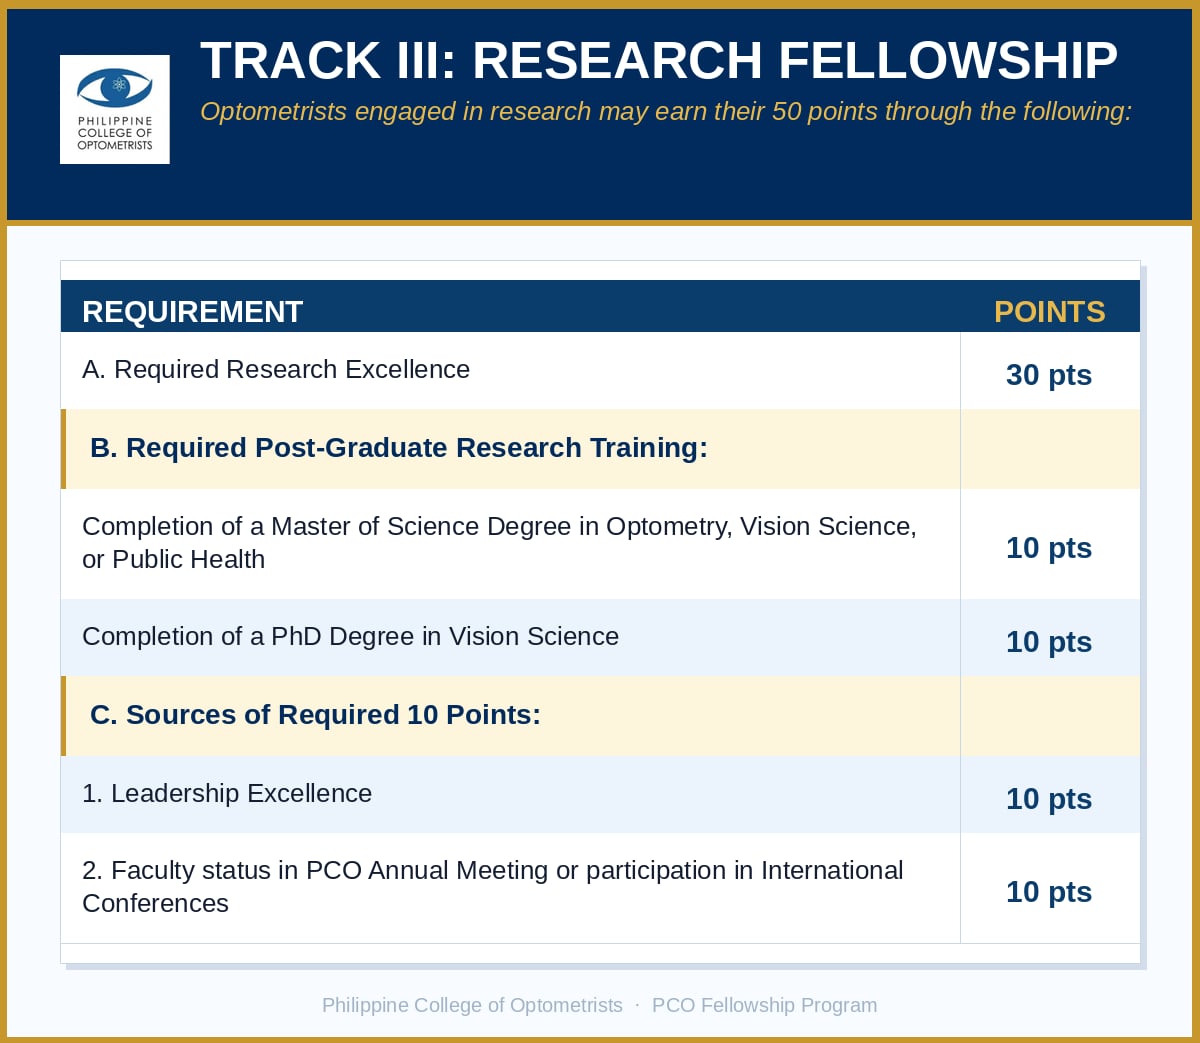Select the PhD Degree in Vision Science row
Screen dimensions: 1200x1043
click(x=600, y=638)
